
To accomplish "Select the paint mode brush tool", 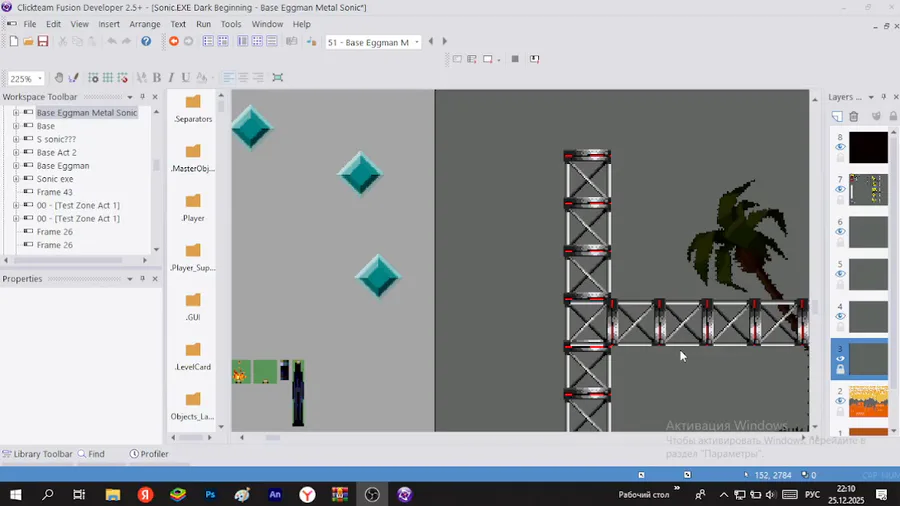I will pos(73,77).
